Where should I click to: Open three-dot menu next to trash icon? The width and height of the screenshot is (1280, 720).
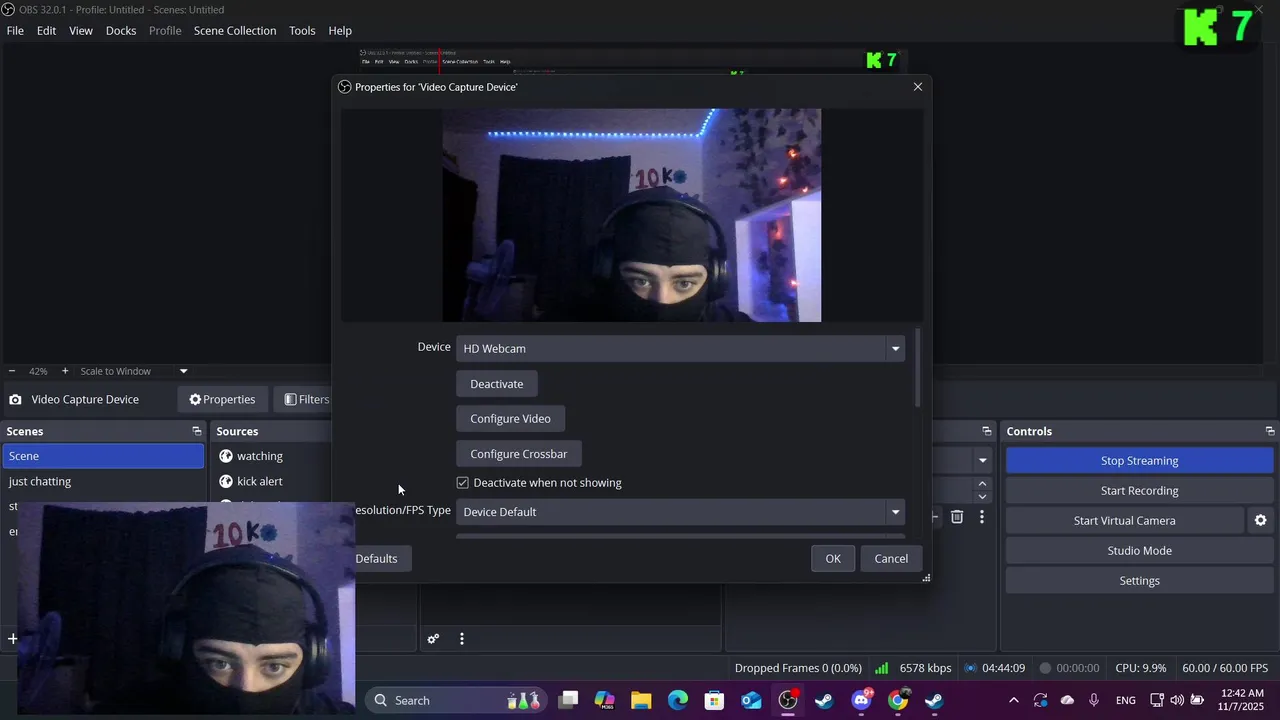coord(982,517)
